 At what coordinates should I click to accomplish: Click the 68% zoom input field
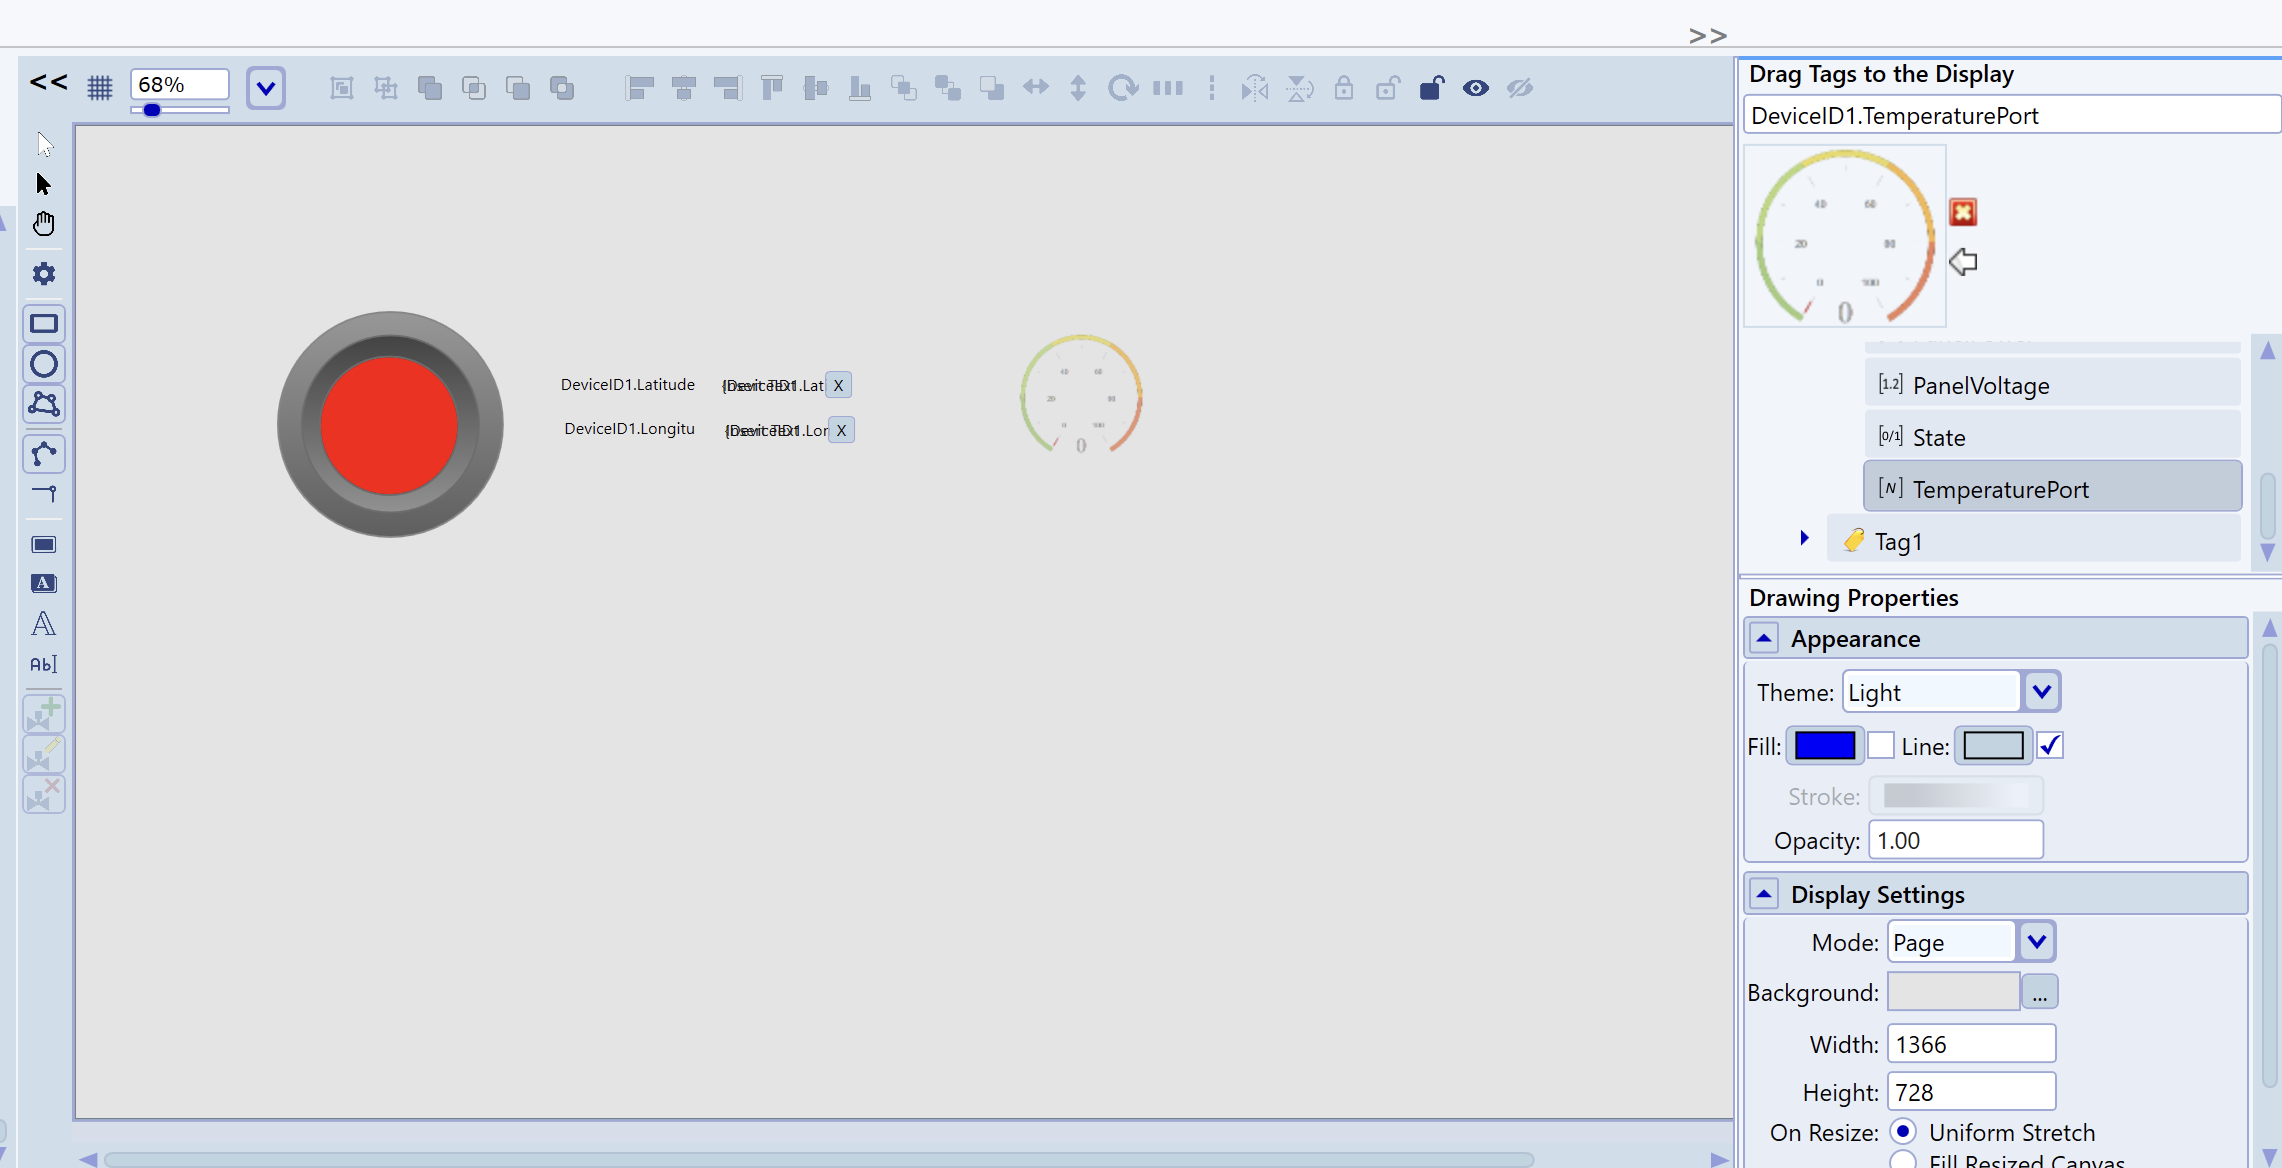[x=180, y=84]
